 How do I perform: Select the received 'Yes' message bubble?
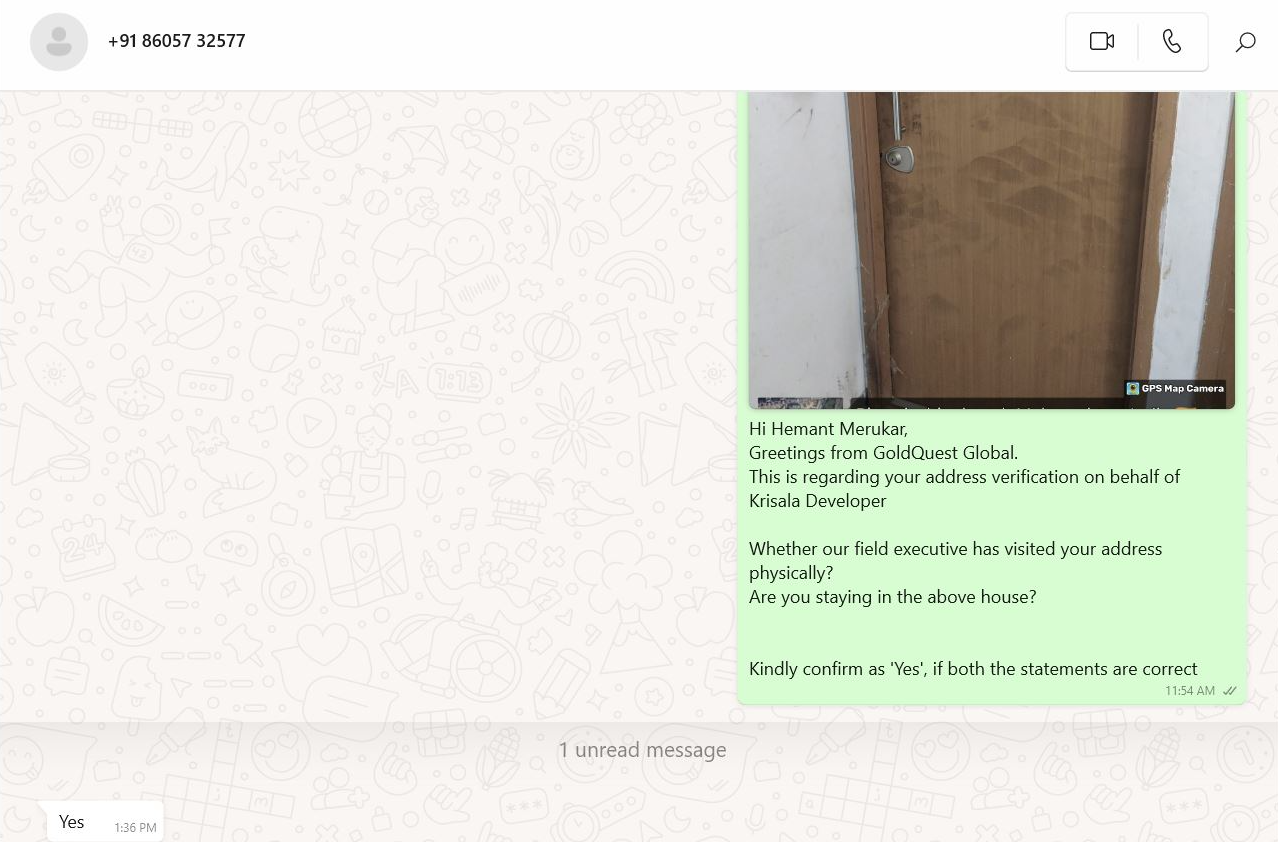tap(105, 822)
